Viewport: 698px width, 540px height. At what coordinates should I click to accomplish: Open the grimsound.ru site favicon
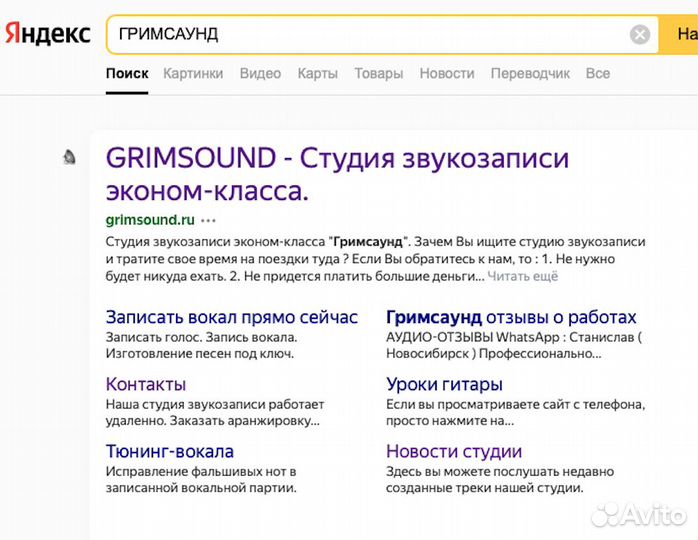point(69,157)
